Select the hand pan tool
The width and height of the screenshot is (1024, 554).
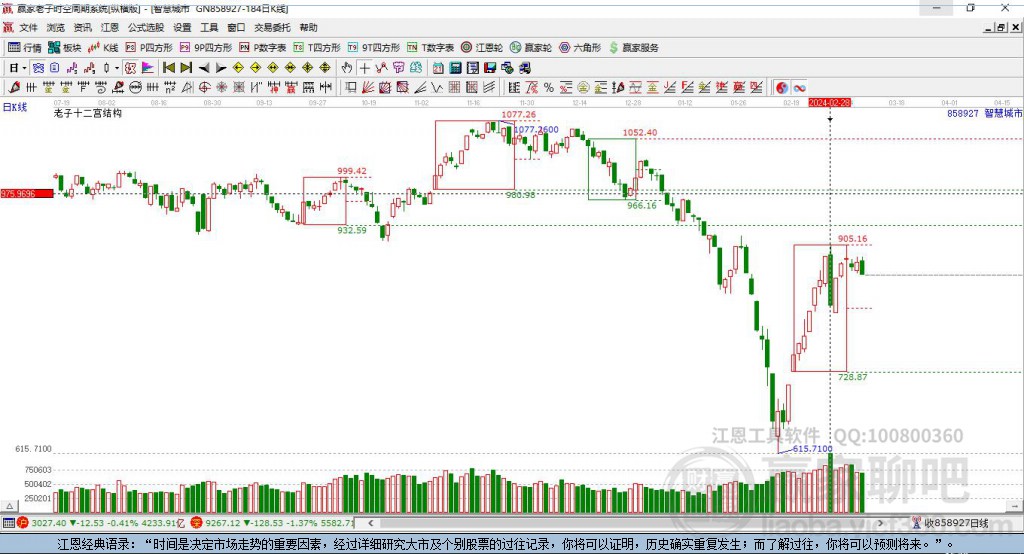[347, 68]
